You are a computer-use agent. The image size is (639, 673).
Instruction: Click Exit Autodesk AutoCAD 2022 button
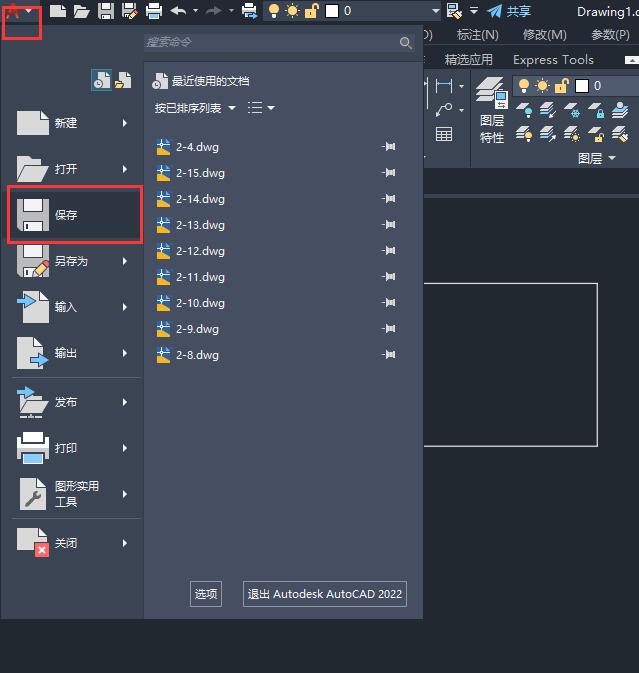coord(325,594)
